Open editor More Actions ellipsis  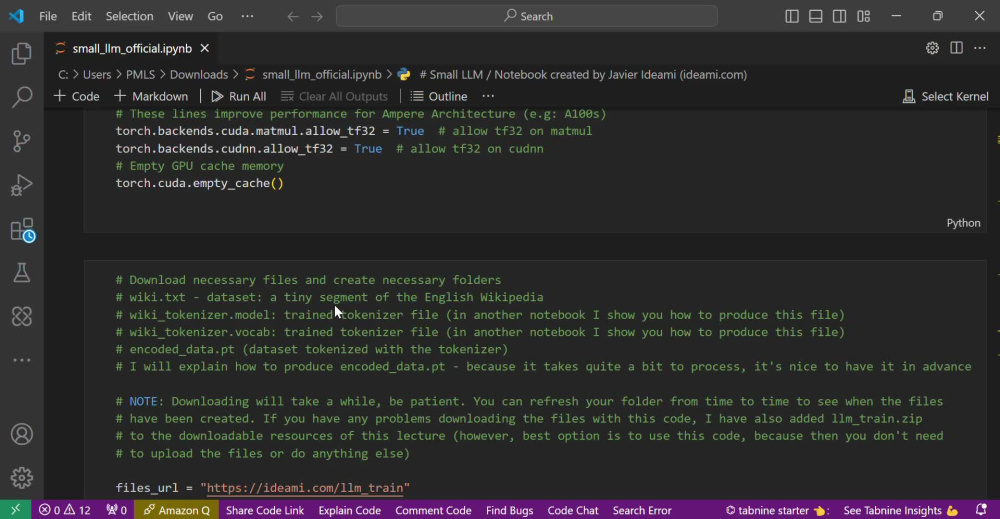point(980,48)
